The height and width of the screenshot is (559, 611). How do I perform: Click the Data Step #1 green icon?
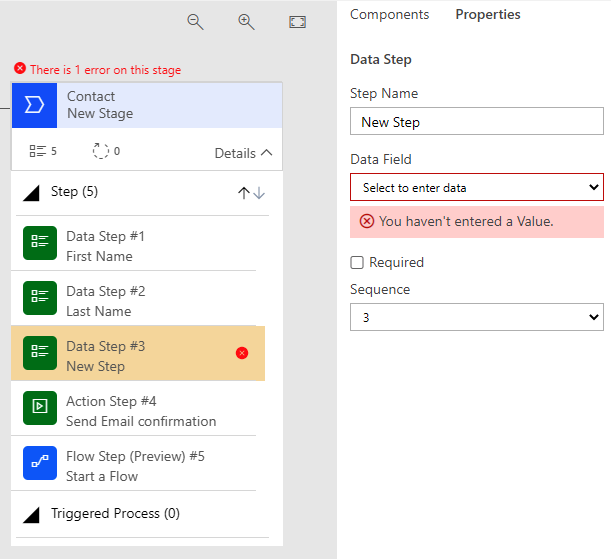coord(40,243)
